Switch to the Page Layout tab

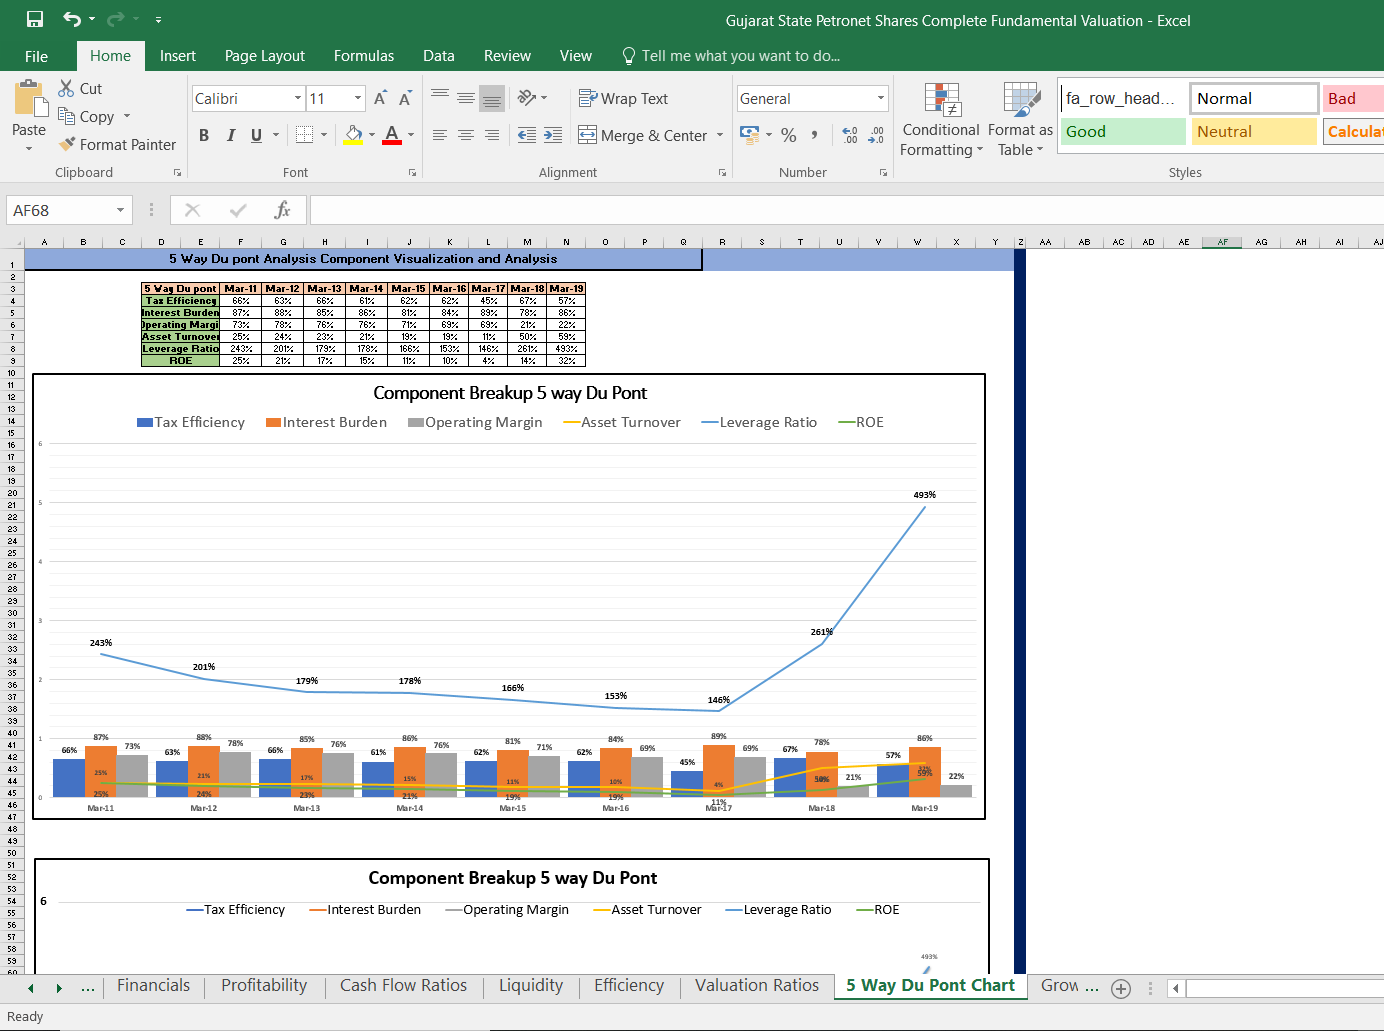(x=265, y=56)
